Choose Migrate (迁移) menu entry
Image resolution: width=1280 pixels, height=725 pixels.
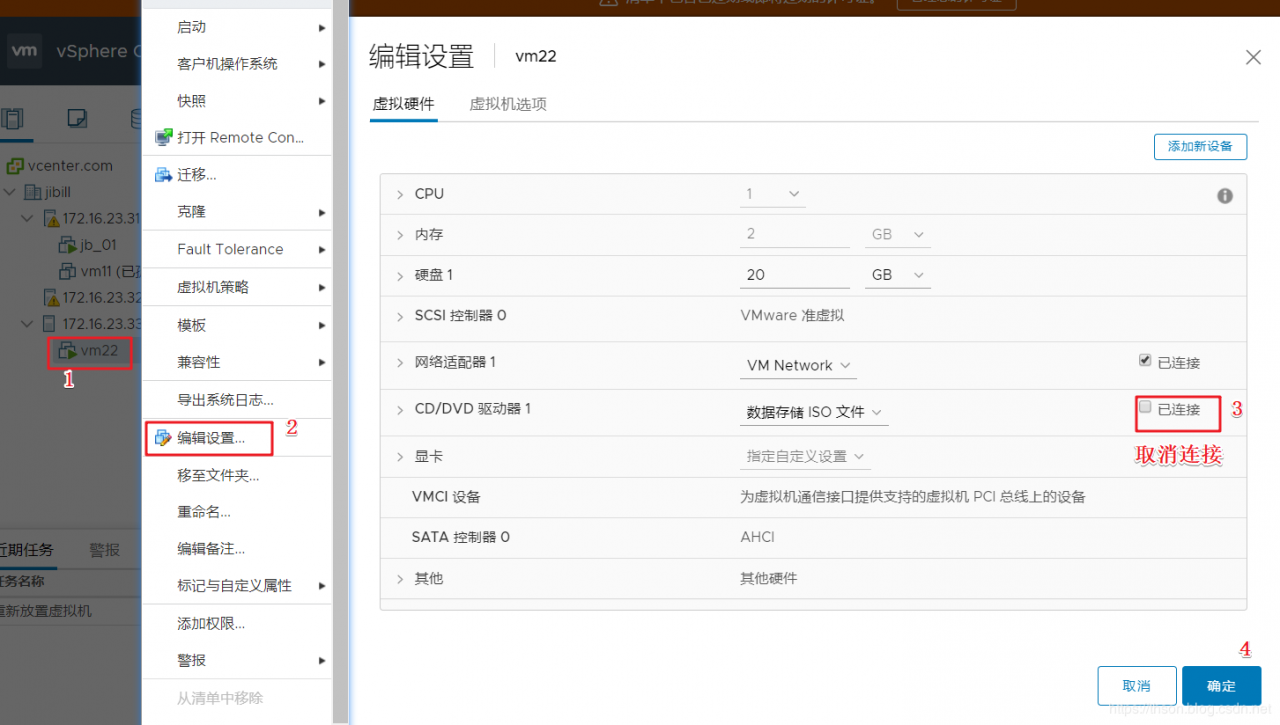[x=237, y=175]
